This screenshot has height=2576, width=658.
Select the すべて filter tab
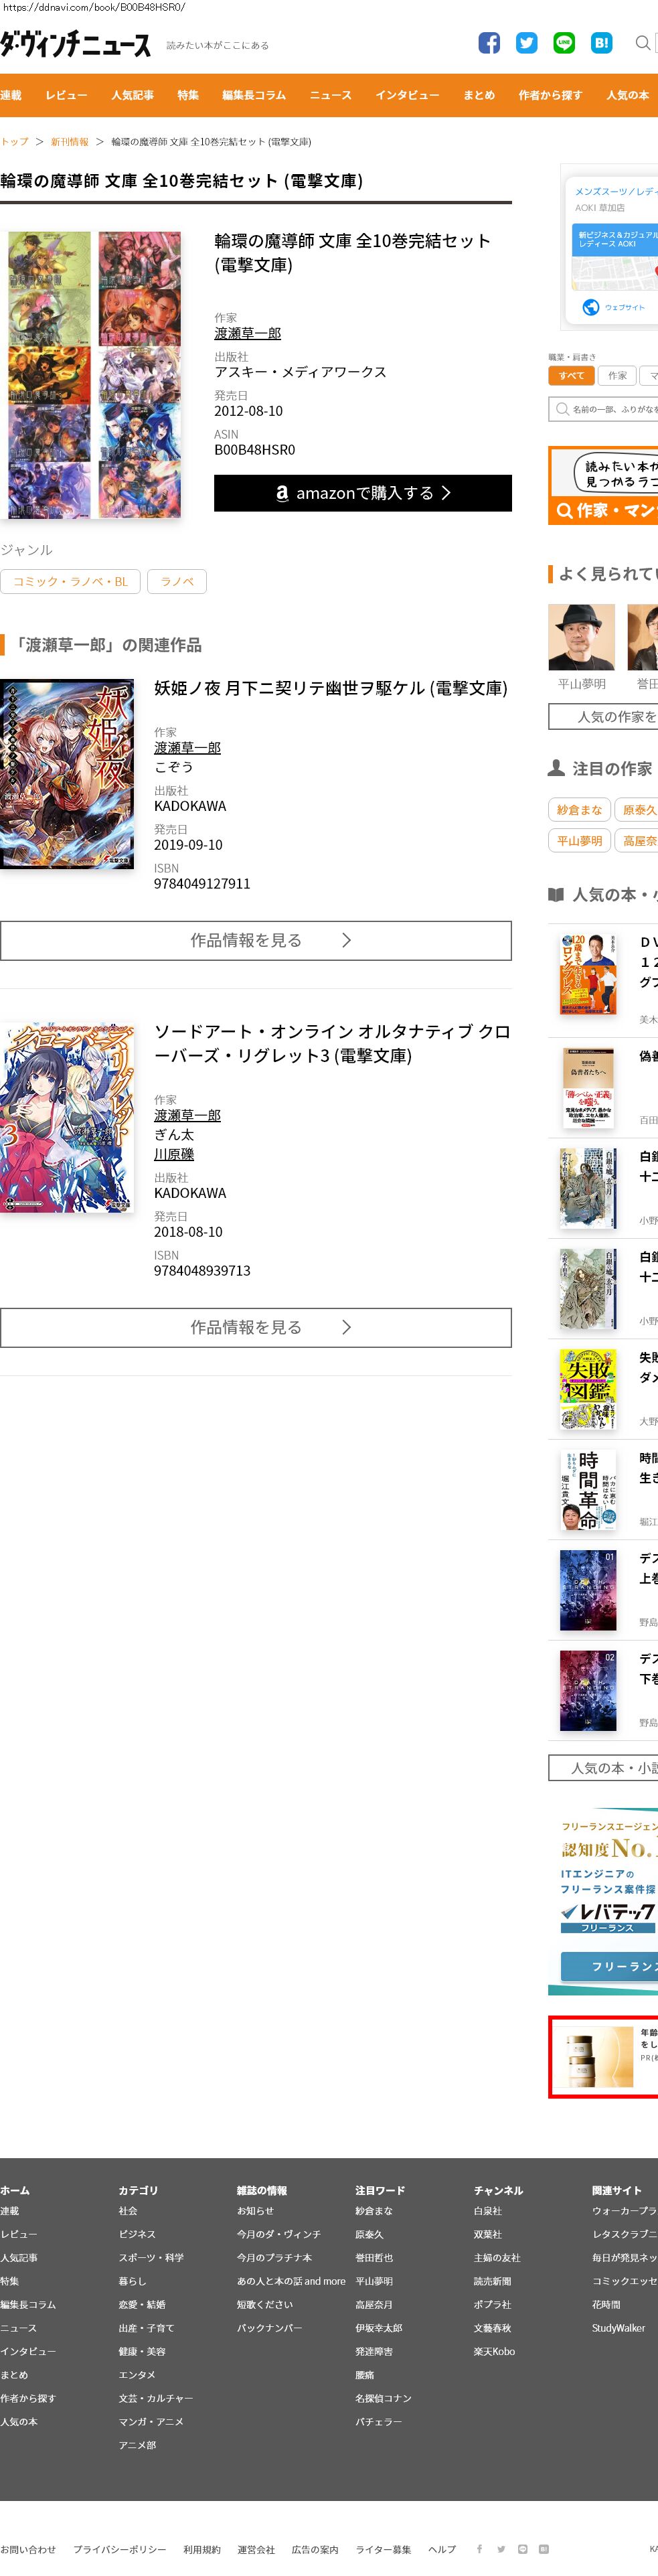571,376
